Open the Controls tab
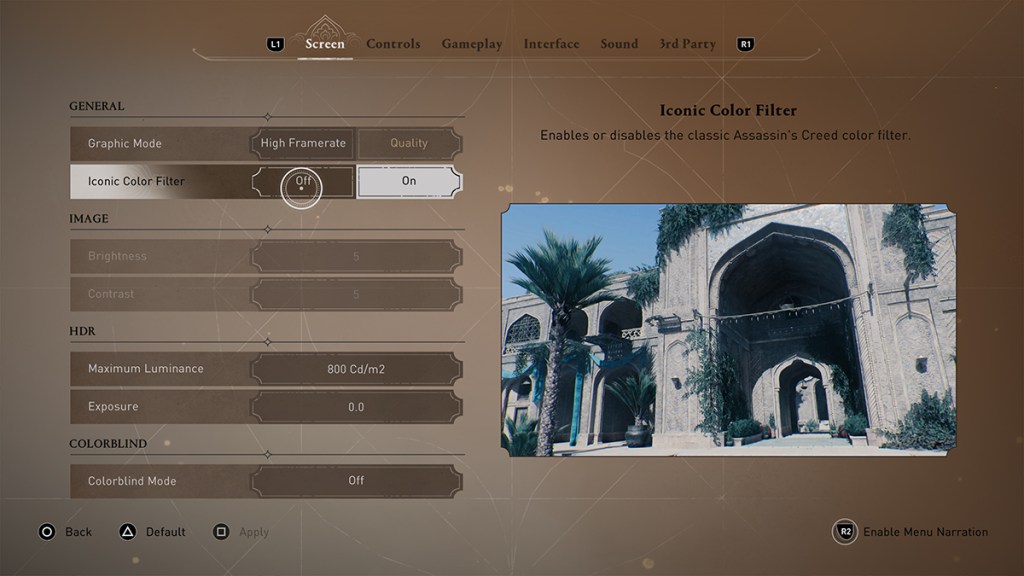1024x576 pixels. click(393, 44)
